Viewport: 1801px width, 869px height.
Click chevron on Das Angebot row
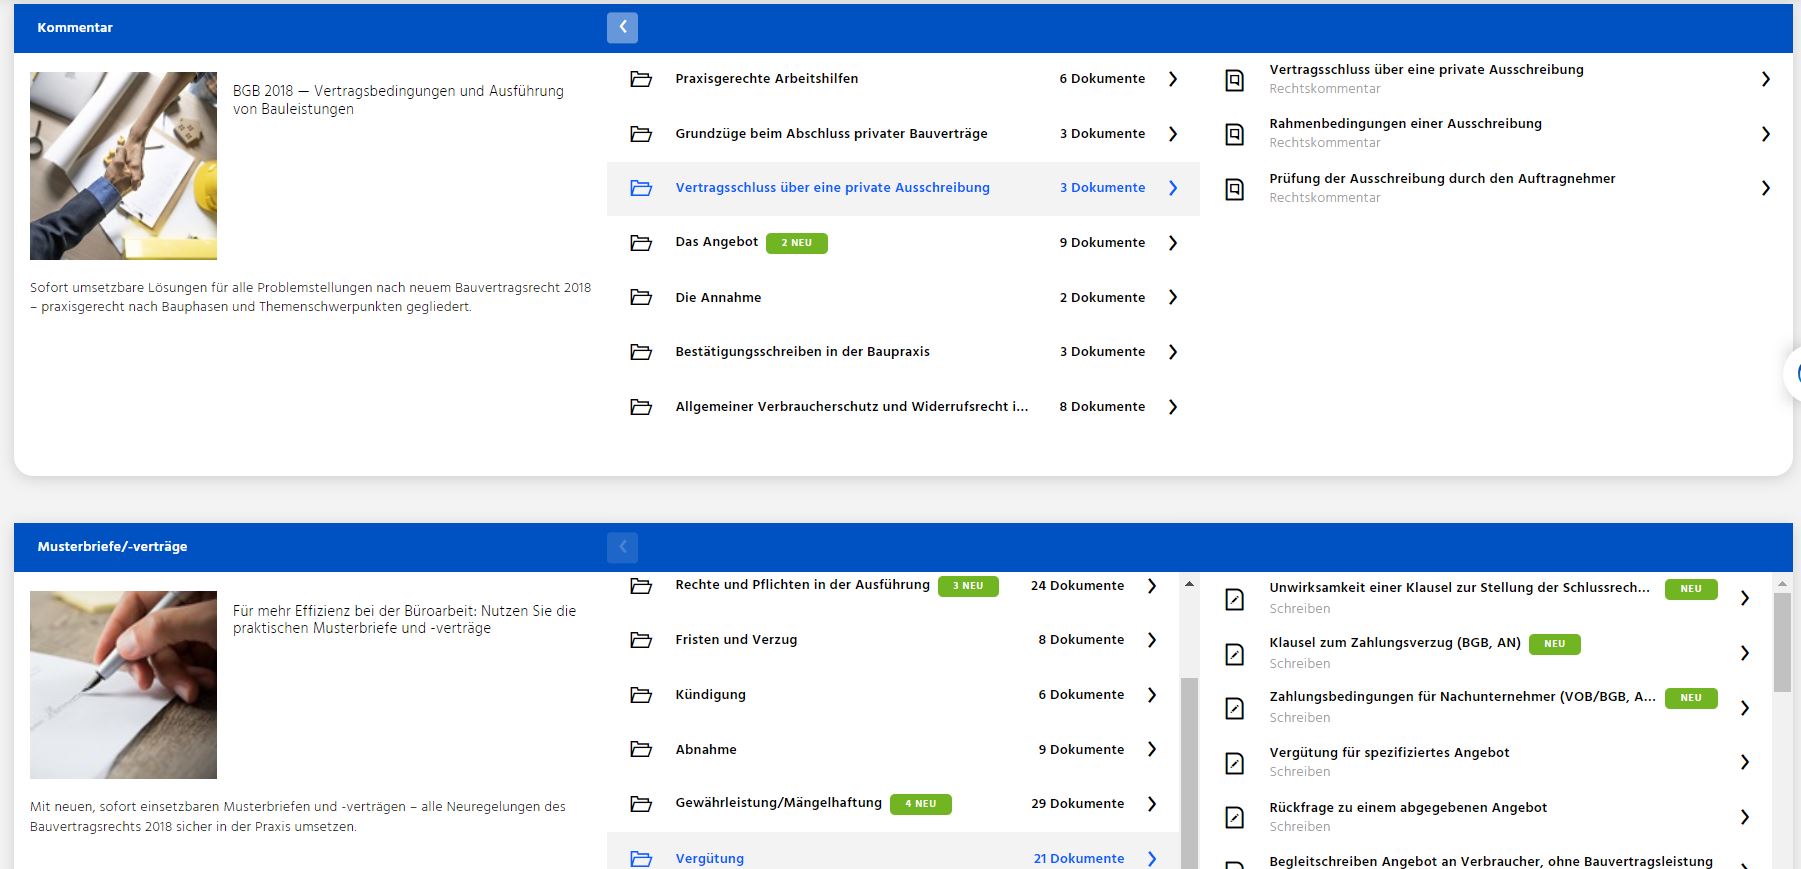point(1173,243)
